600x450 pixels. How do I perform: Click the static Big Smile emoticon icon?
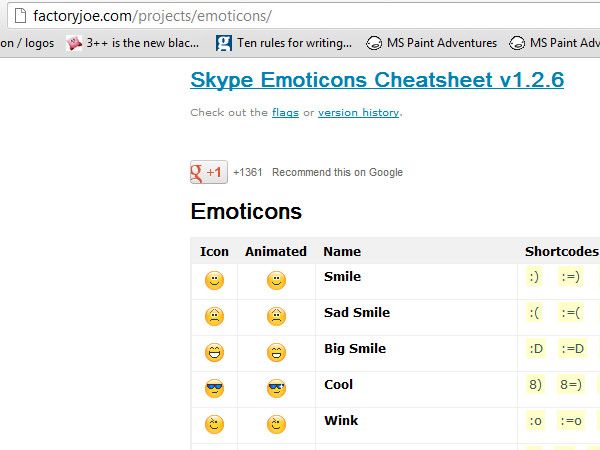point(214,352)
